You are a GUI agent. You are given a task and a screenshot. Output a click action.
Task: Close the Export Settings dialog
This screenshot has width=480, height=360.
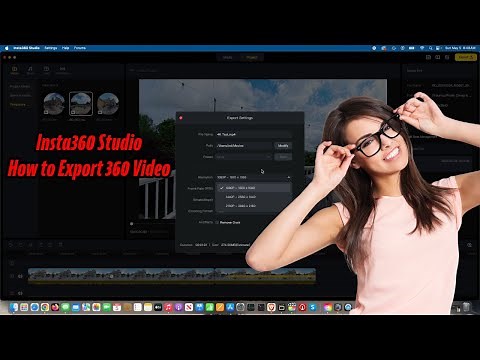coord(181,118)
